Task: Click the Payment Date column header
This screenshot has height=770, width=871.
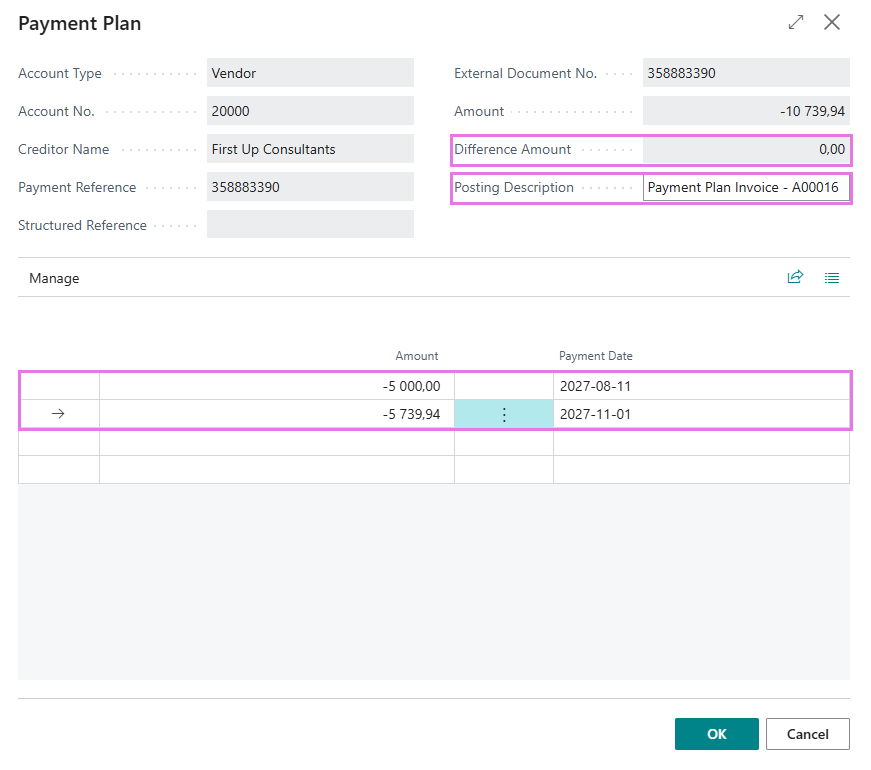Action: [595, 356]
